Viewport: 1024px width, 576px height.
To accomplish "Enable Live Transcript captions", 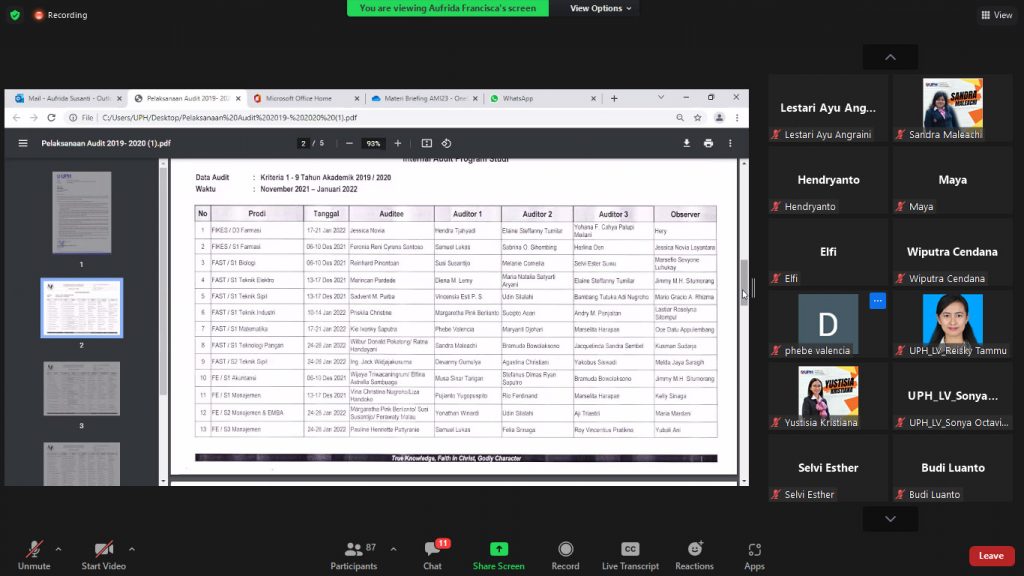I will (630, 551).
